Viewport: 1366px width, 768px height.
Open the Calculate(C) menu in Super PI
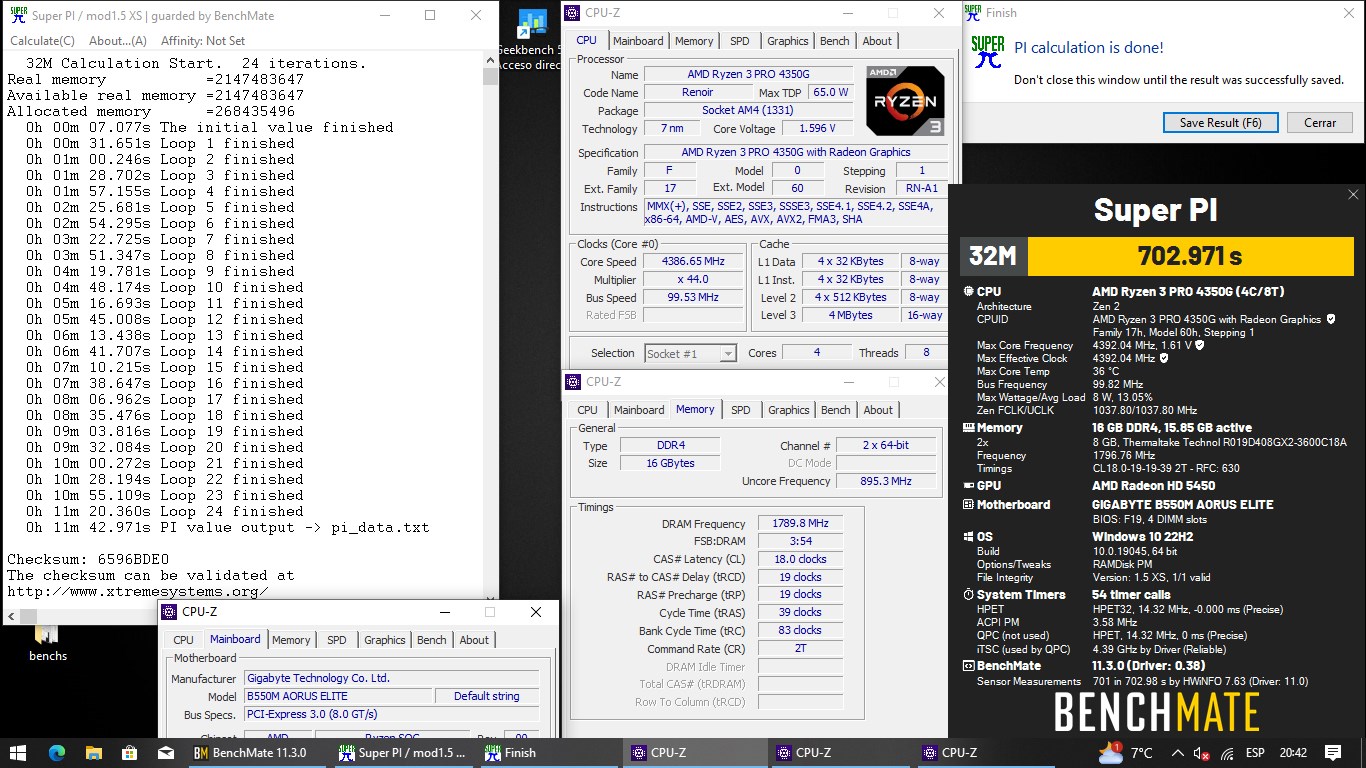[x=42, y=41]
